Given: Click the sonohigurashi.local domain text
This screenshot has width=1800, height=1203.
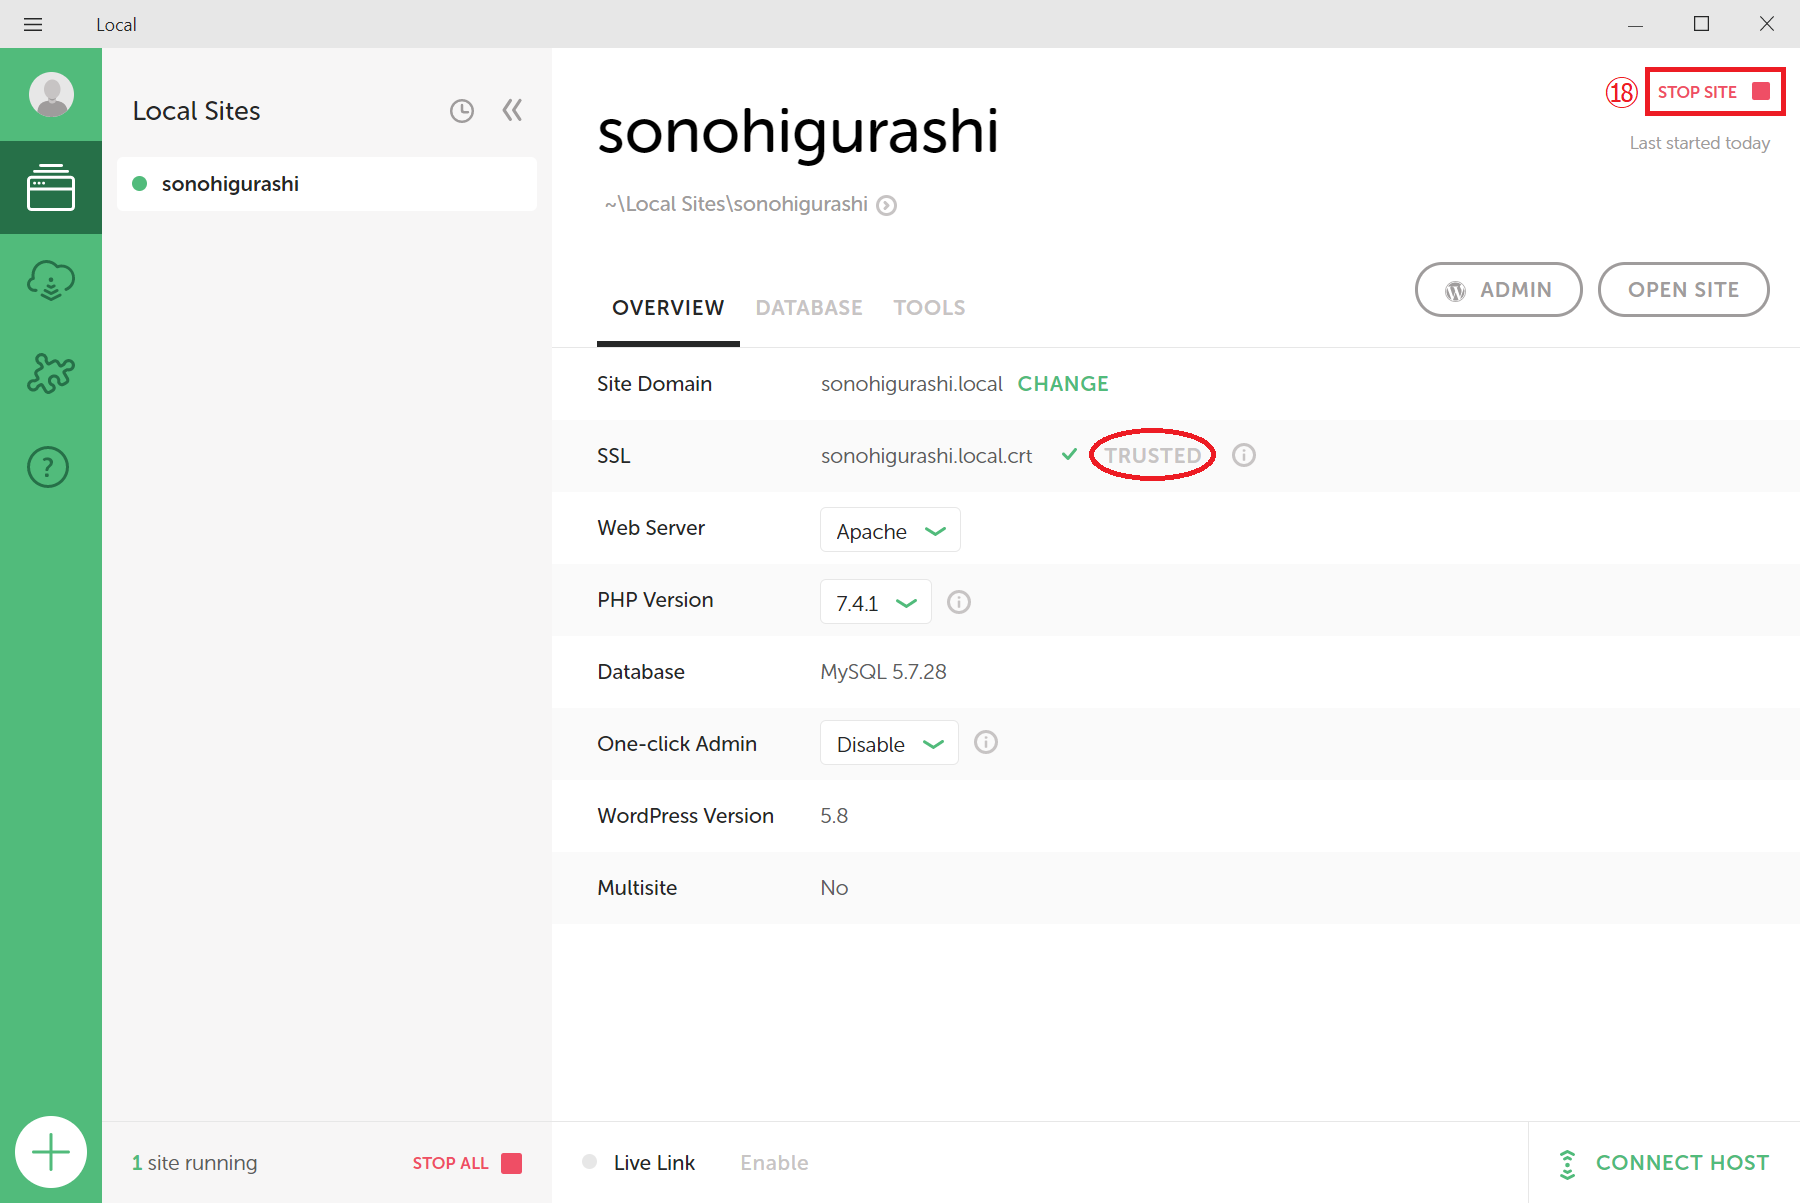Looking at the screenshot, I should click(x=912, y=384).
